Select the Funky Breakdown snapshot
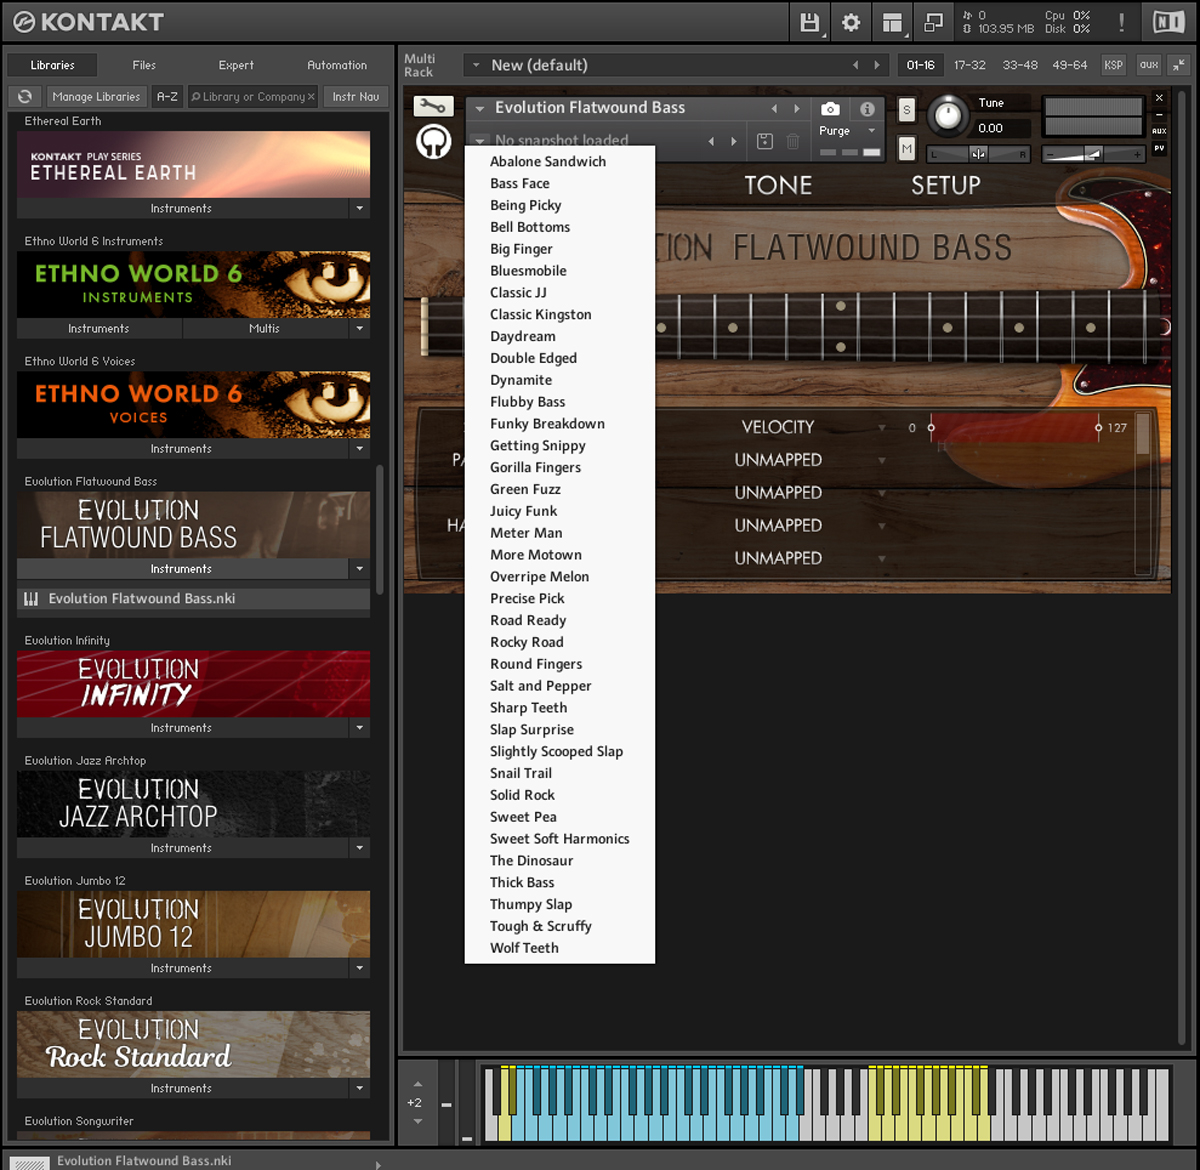Image resolution: width=1200 pixels, height=1170 pixels. coord(560,424)
